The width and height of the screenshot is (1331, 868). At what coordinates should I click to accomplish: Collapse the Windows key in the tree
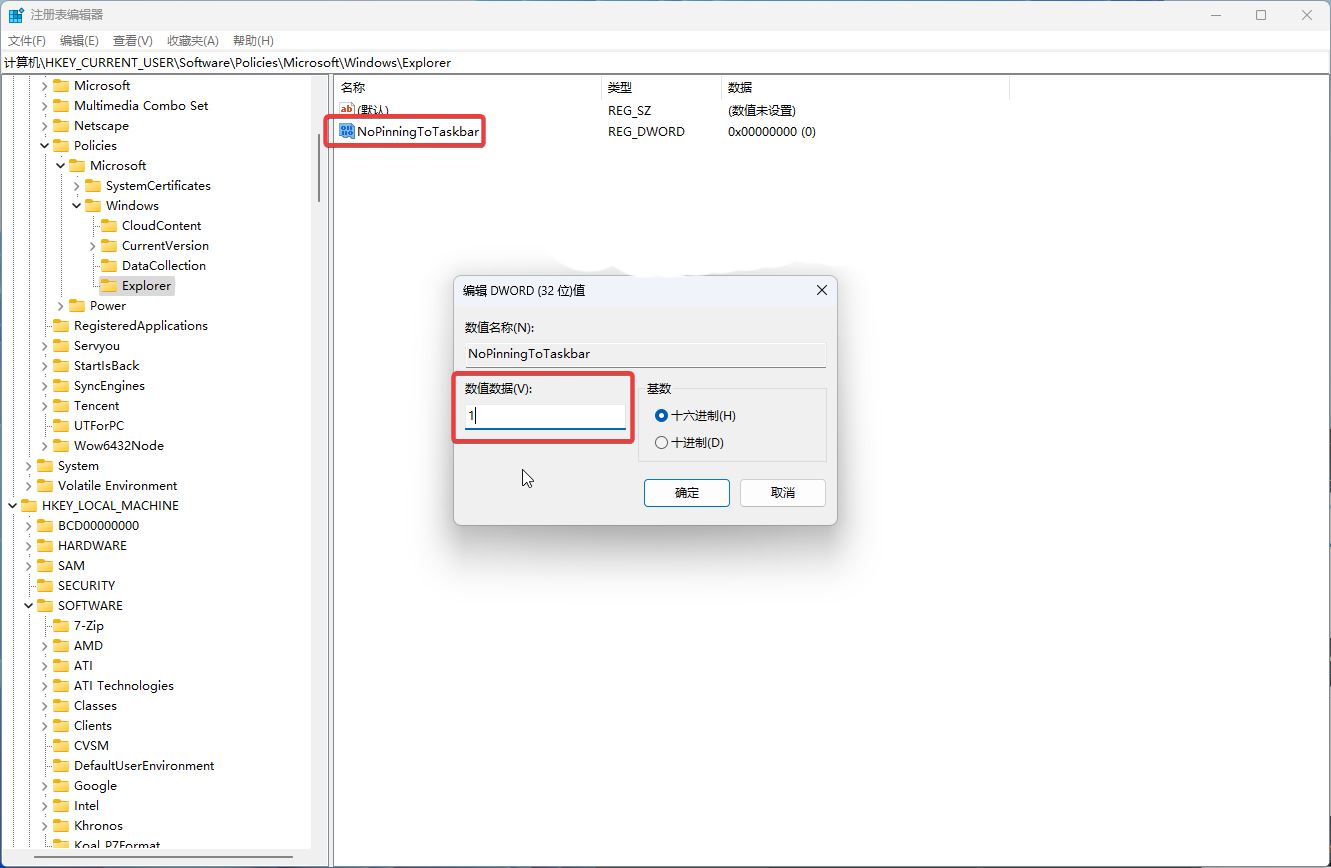click(x=77, y=205)
